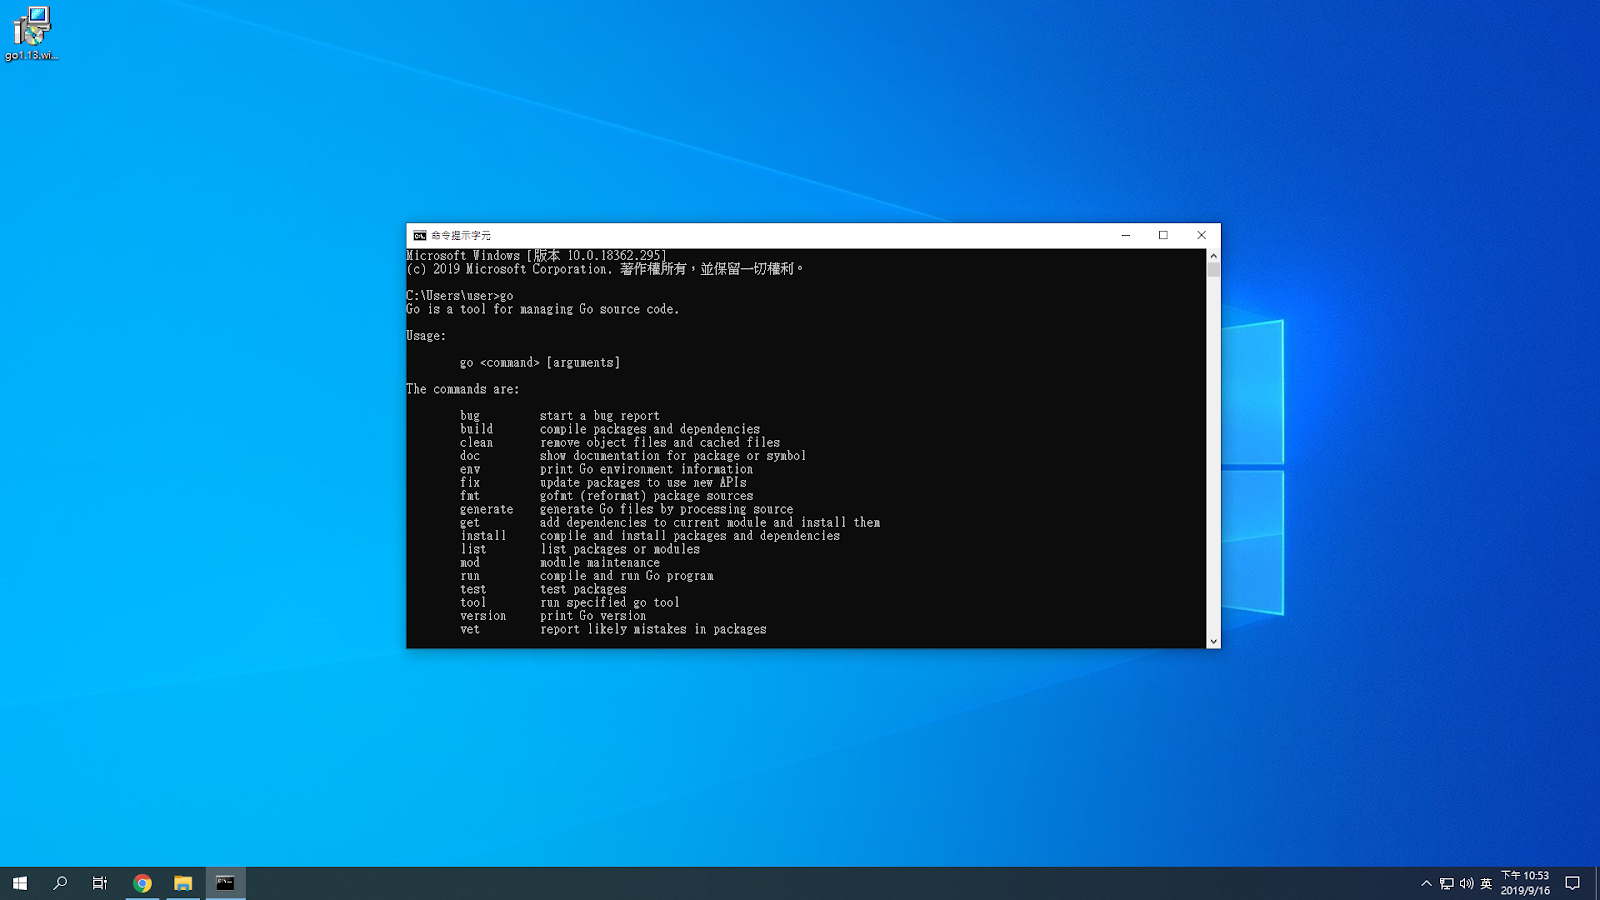Click the 'version' command name
The height and width of the screenshot is (900, 1600).
point(483,616)
